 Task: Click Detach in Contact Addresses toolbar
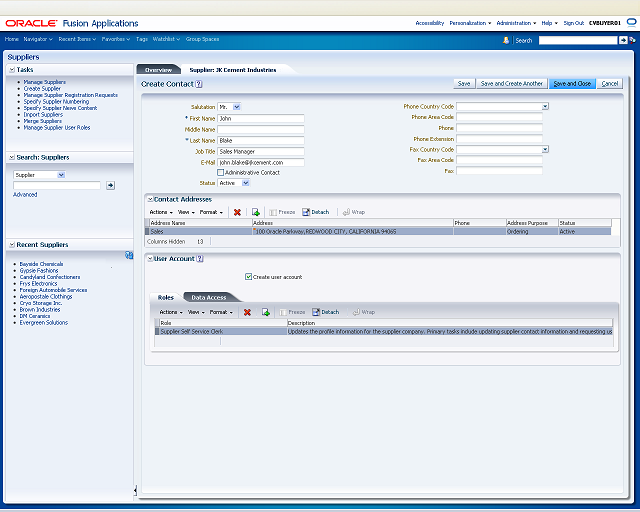click(316, 212)
